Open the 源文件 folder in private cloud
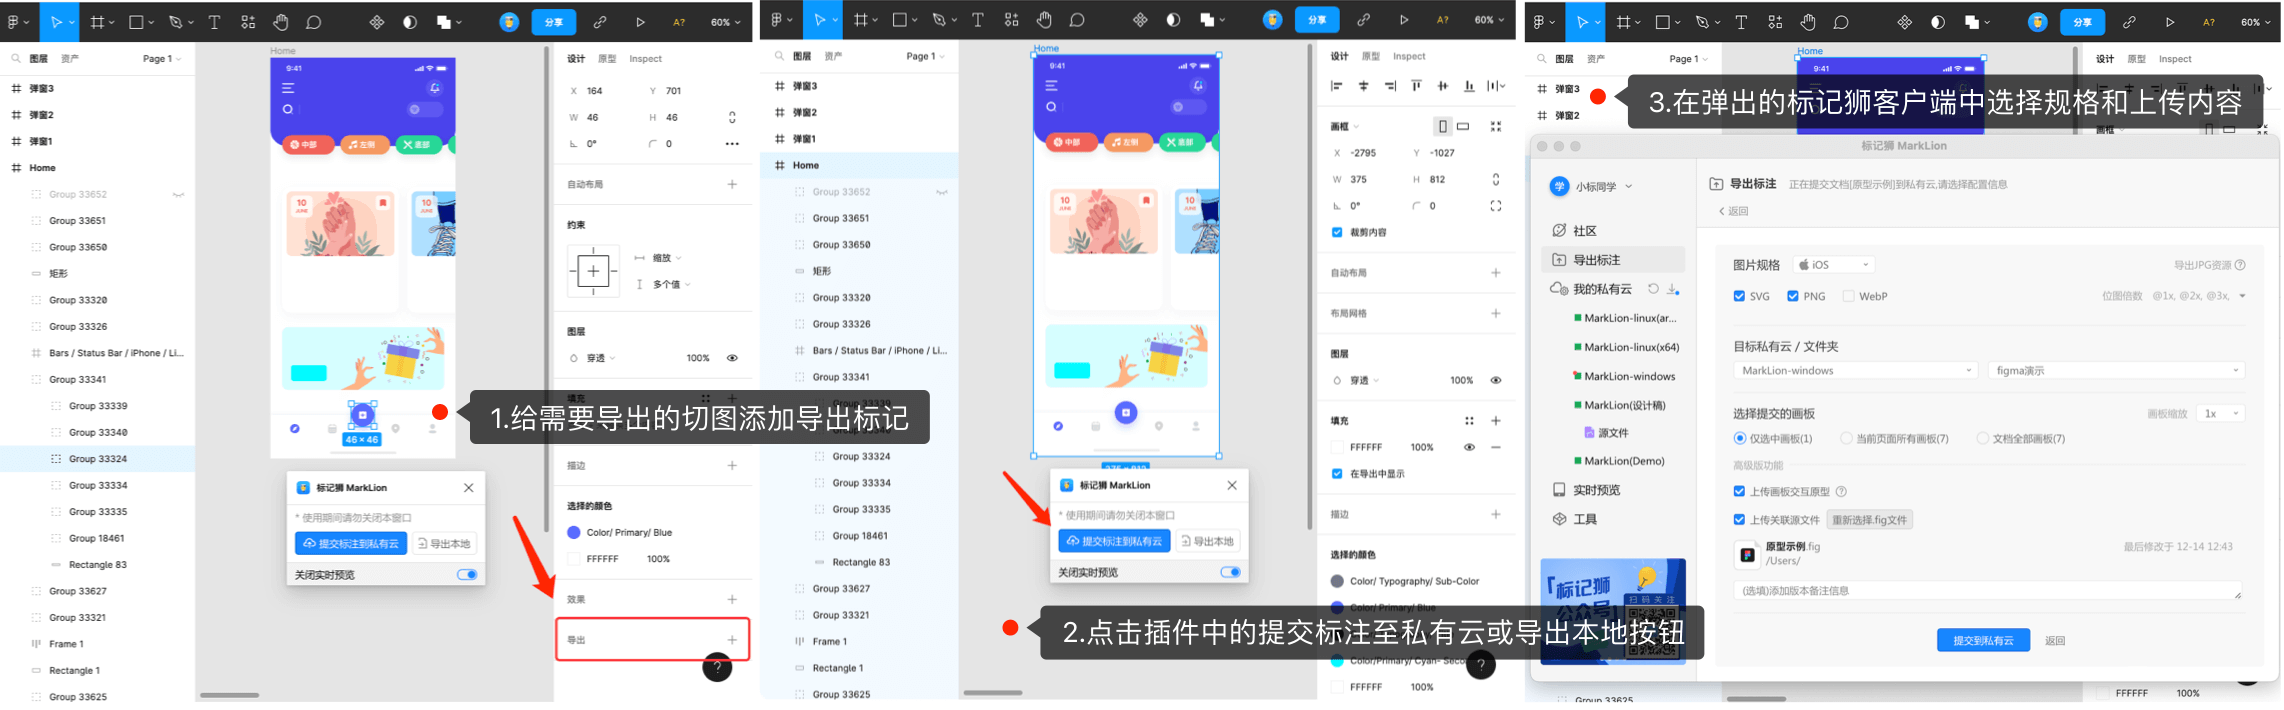This screenshot has height=710, width=2284. tap(1612, 433)
